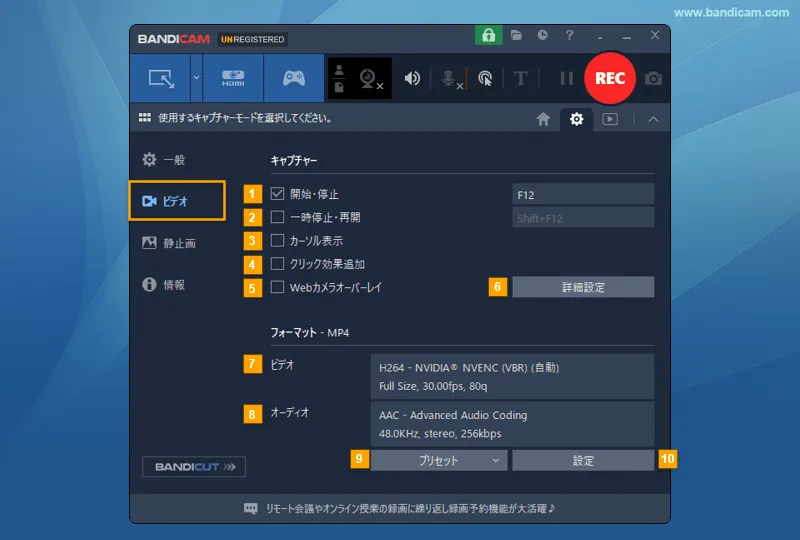The width and height of the screenshot is (800, 540).
Task: Click the grid icon beside capture mode message
Action: [145, 118]
